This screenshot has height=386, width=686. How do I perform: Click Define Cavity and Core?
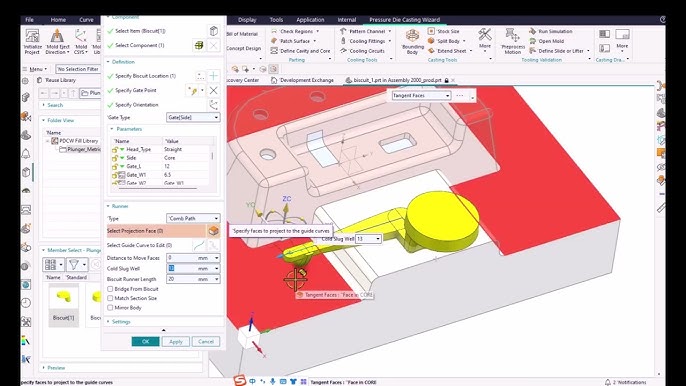(x=300, y=51)
